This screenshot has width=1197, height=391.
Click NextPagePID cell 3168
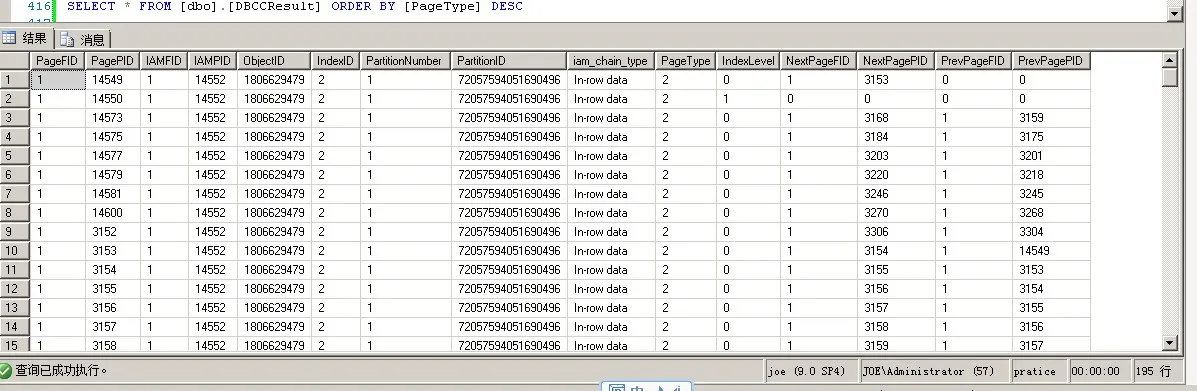896,118
